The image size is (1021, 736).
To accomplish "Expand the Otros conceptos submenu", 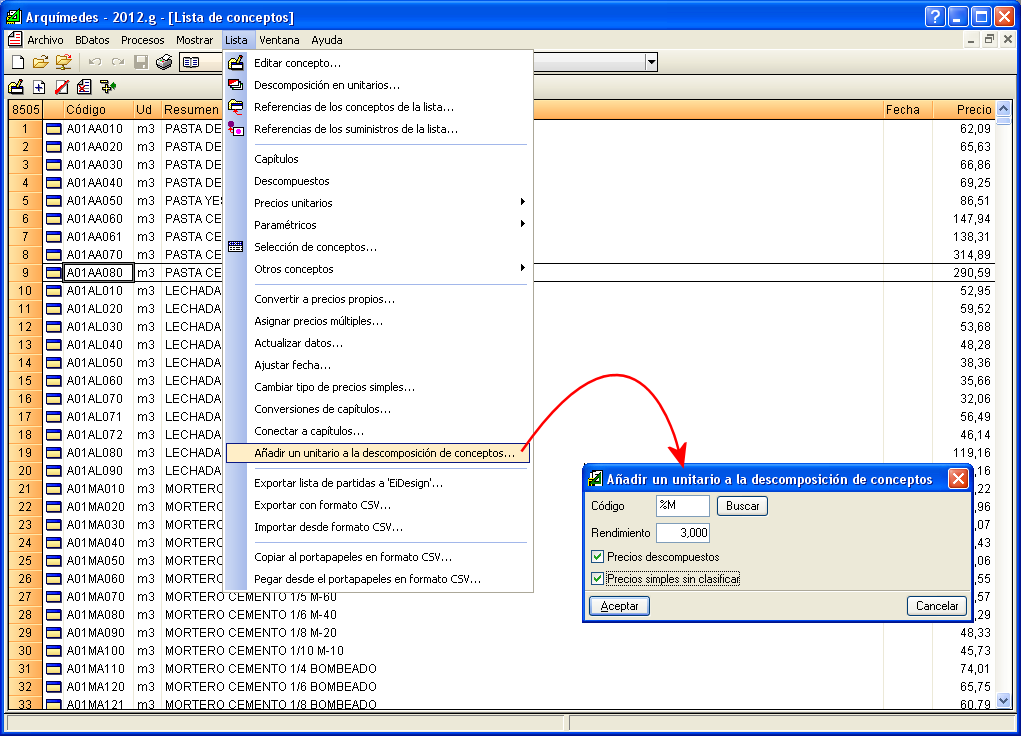I will coord(522,268).
